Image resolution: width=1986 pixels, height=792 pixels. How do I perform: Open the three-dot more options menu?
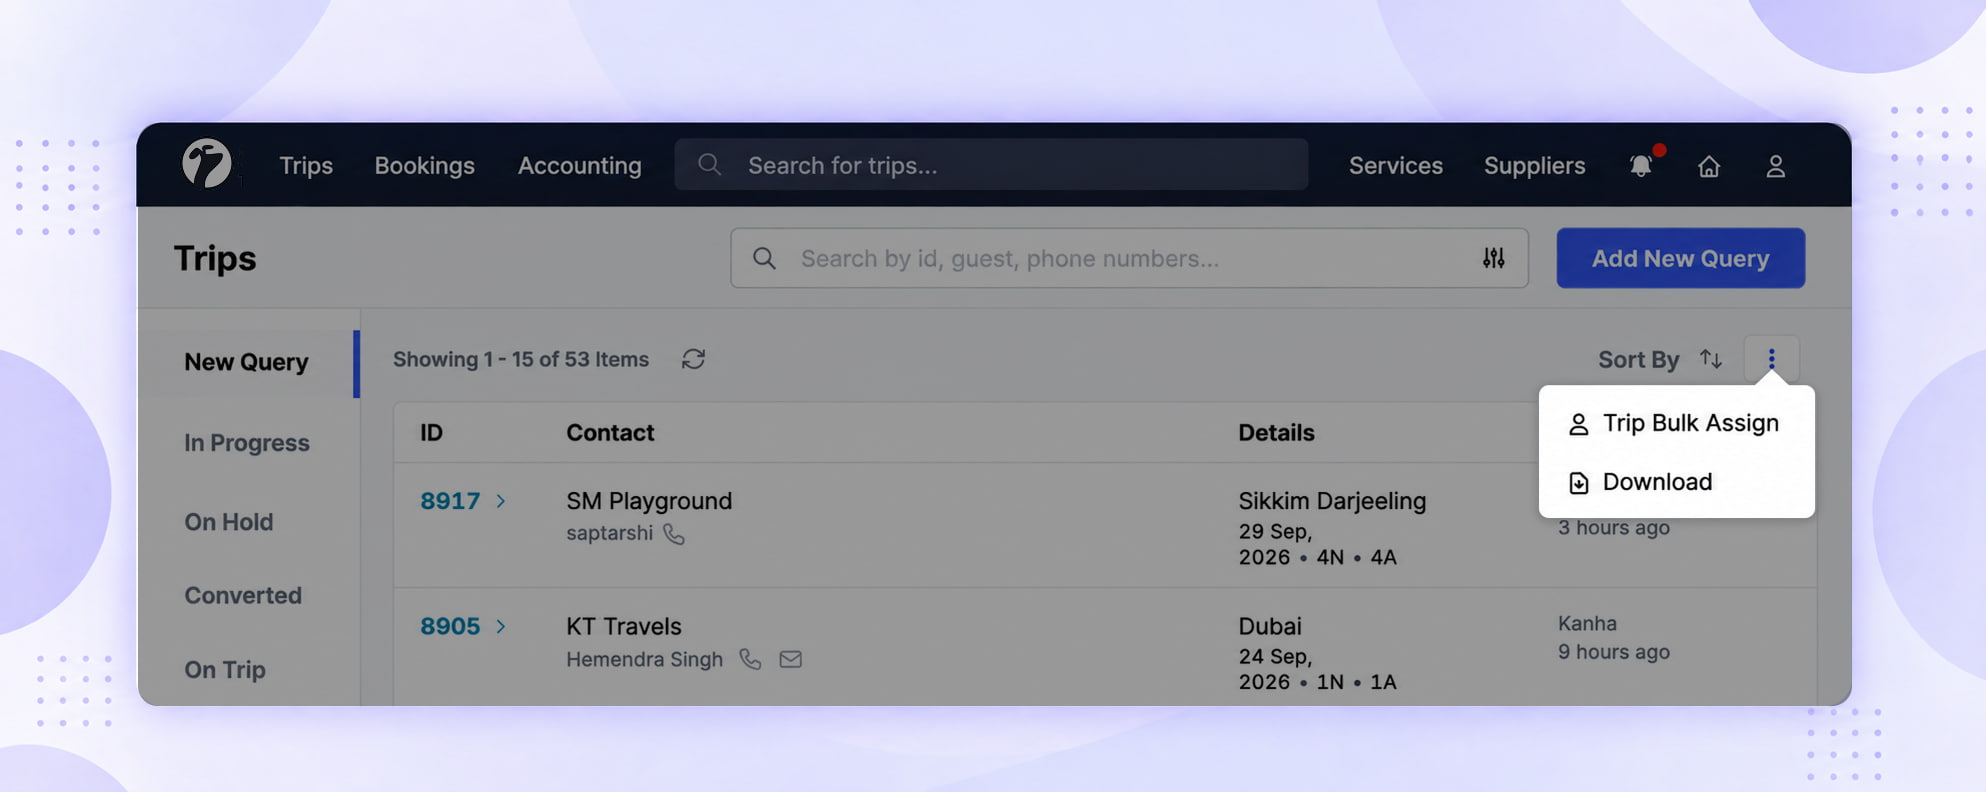point(1771,359)
